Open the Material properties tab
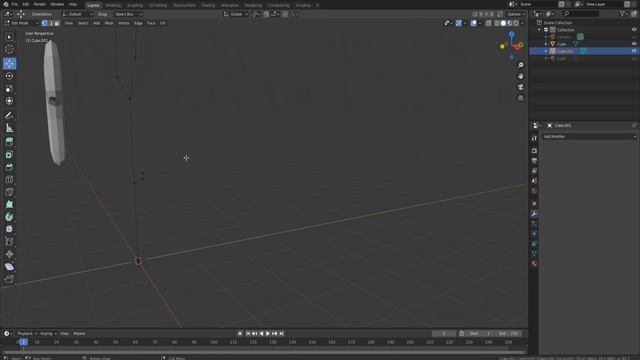 coord(534,264)
